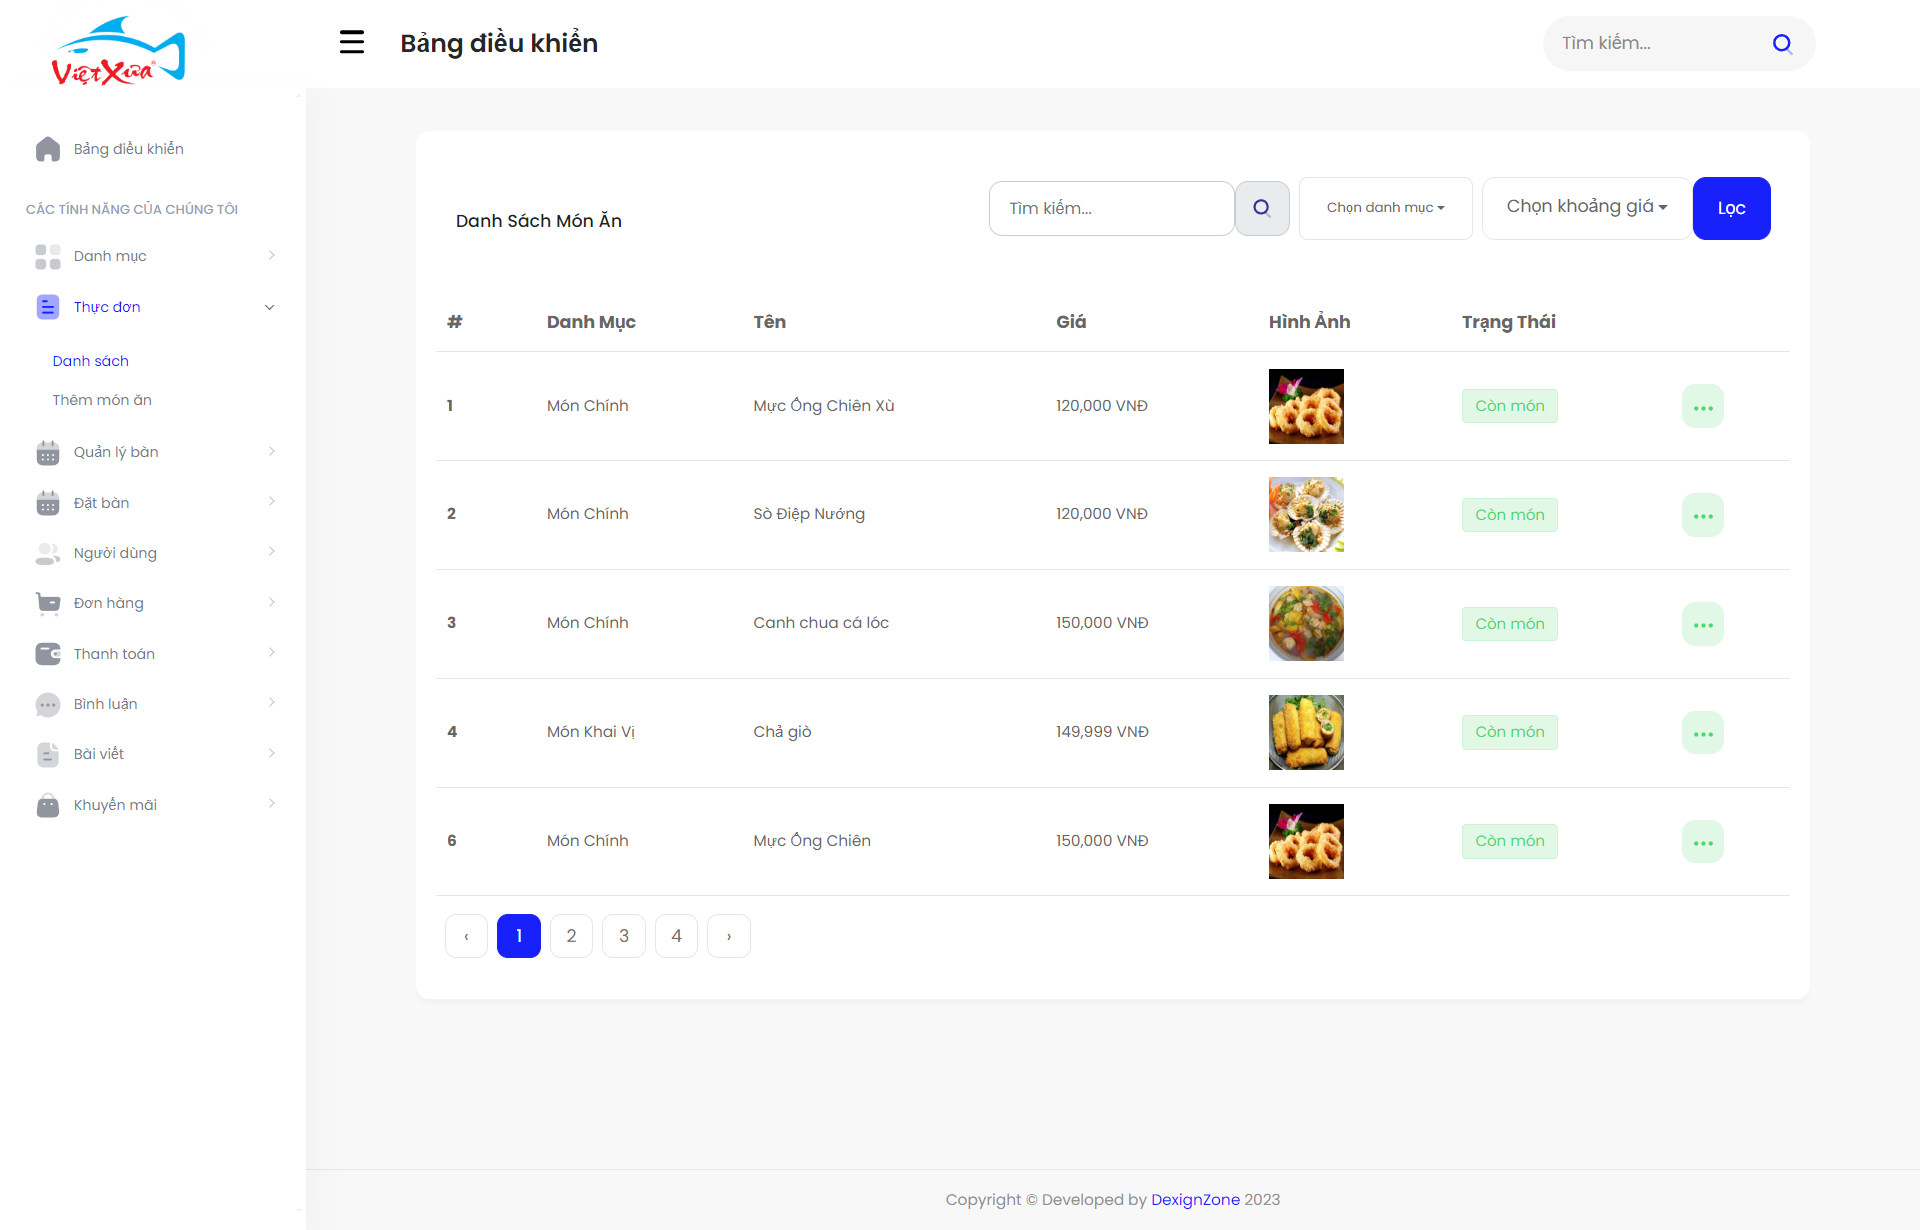Click the food list search magnifier button
Image resolution: width=1920 pixels, height=1230 pixels.
(x=1262, y=208)
